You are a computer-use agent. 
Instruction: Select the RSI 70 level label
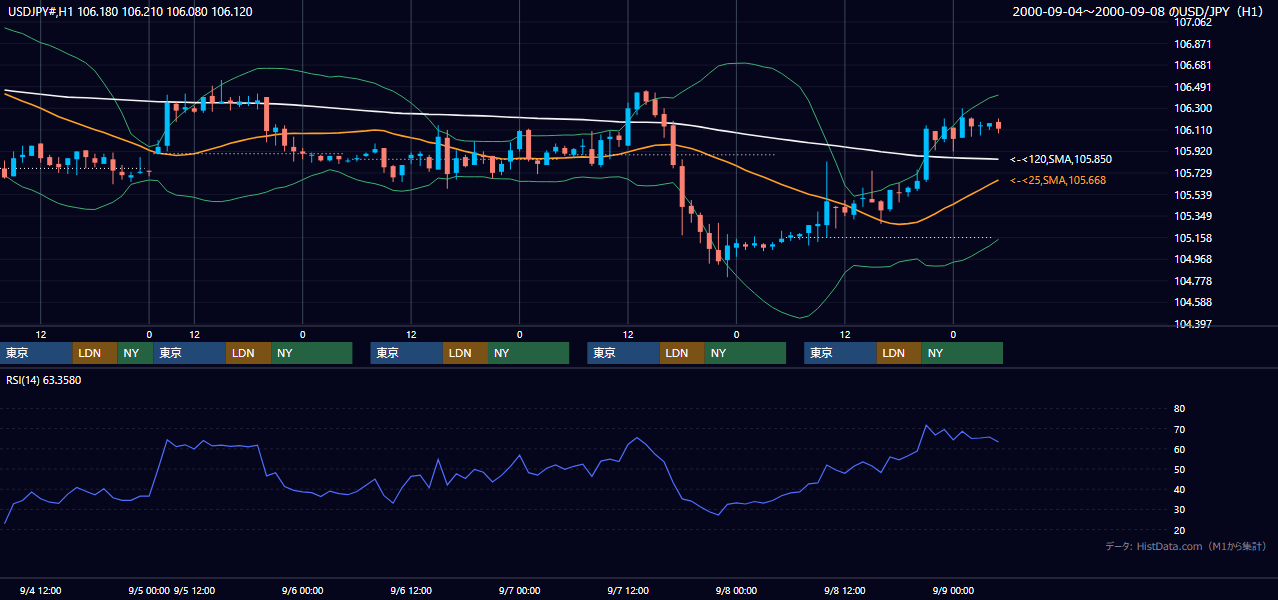1179,429
